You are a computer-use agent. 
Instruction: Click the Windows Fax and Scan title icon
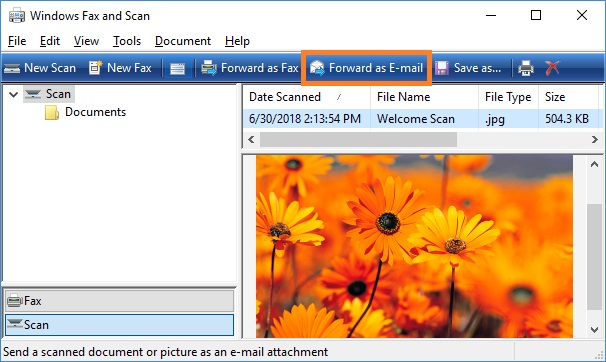point(17,16)
